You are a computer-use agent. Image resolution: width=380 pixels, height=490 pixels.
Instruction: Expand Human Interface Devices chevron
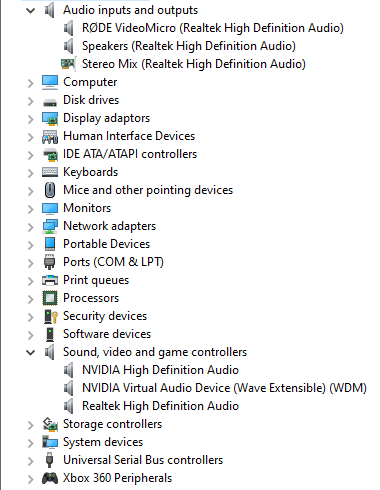click(31, 137)
